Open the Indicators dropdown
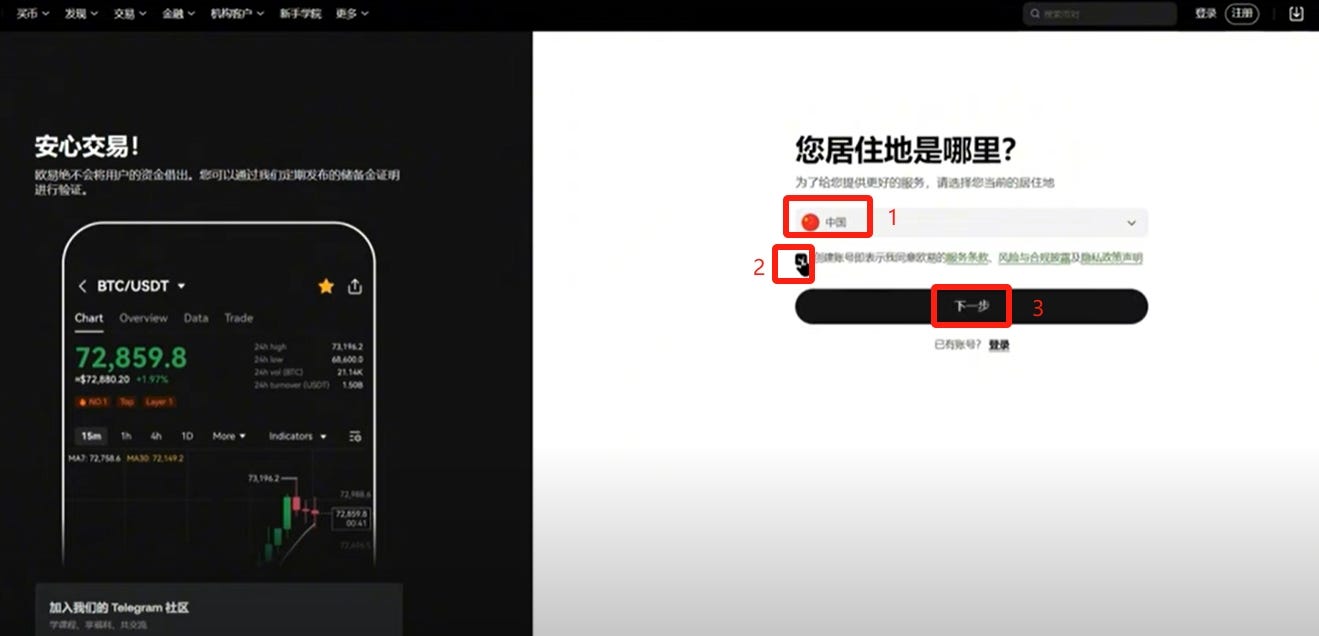The image size is (1319, 636). (298, 436)
